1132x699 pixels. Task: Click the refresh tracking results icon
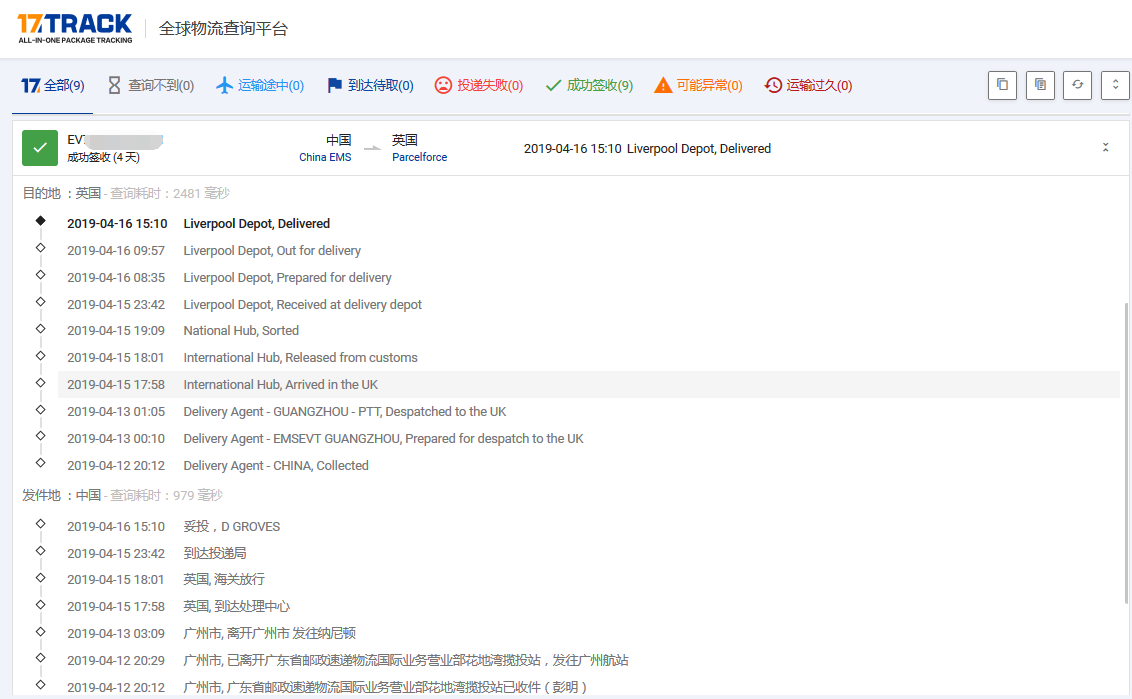1077,85
